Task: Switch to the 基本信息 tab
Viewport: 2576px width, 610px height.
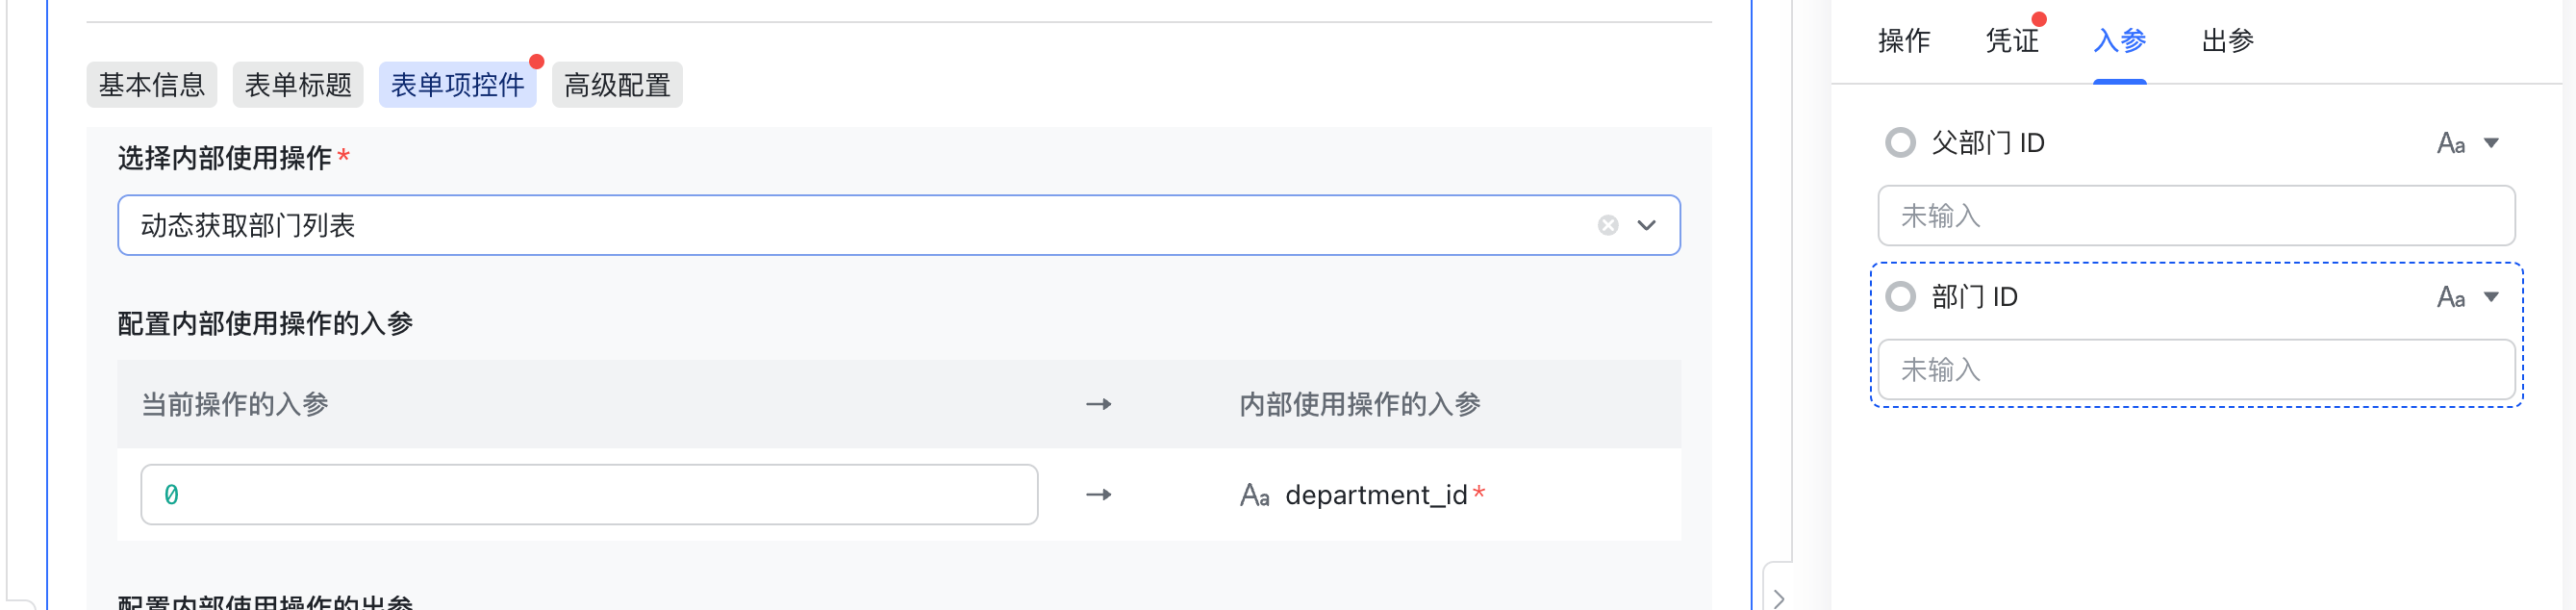Action: [152, 85]
